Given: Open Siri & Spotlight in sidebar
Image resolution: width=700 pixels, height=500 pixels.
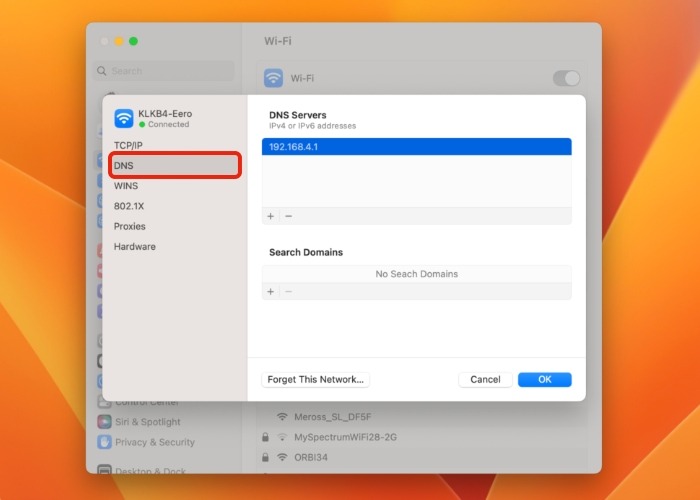Looking at the screenshot, I should pyautogui.click(x=147, y=422).
